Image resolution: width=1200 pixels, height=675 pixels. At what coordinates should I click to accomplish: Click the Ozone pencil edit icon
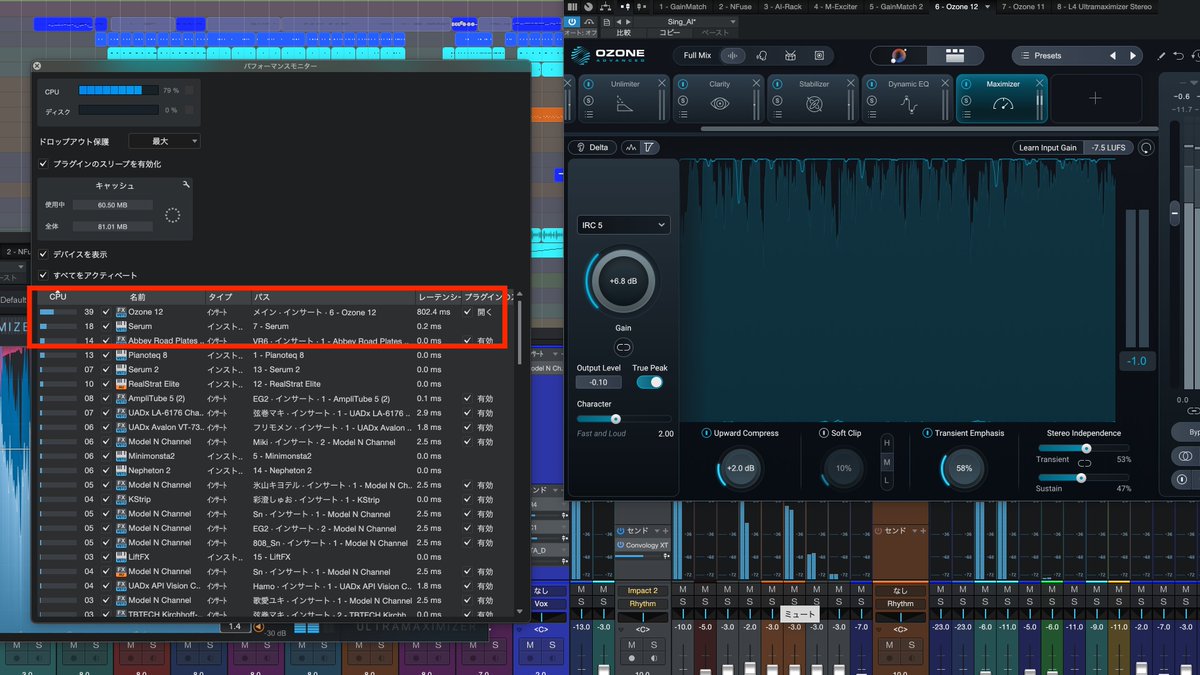pyautogui.click(x=1161, y=56)
